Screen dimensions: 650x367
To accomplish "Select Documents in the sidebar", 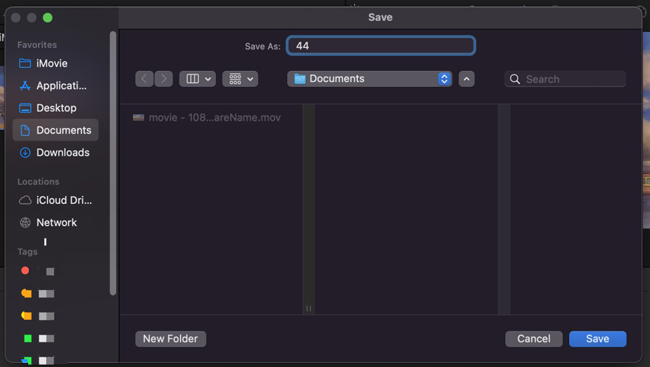I will tap(56, 130).
